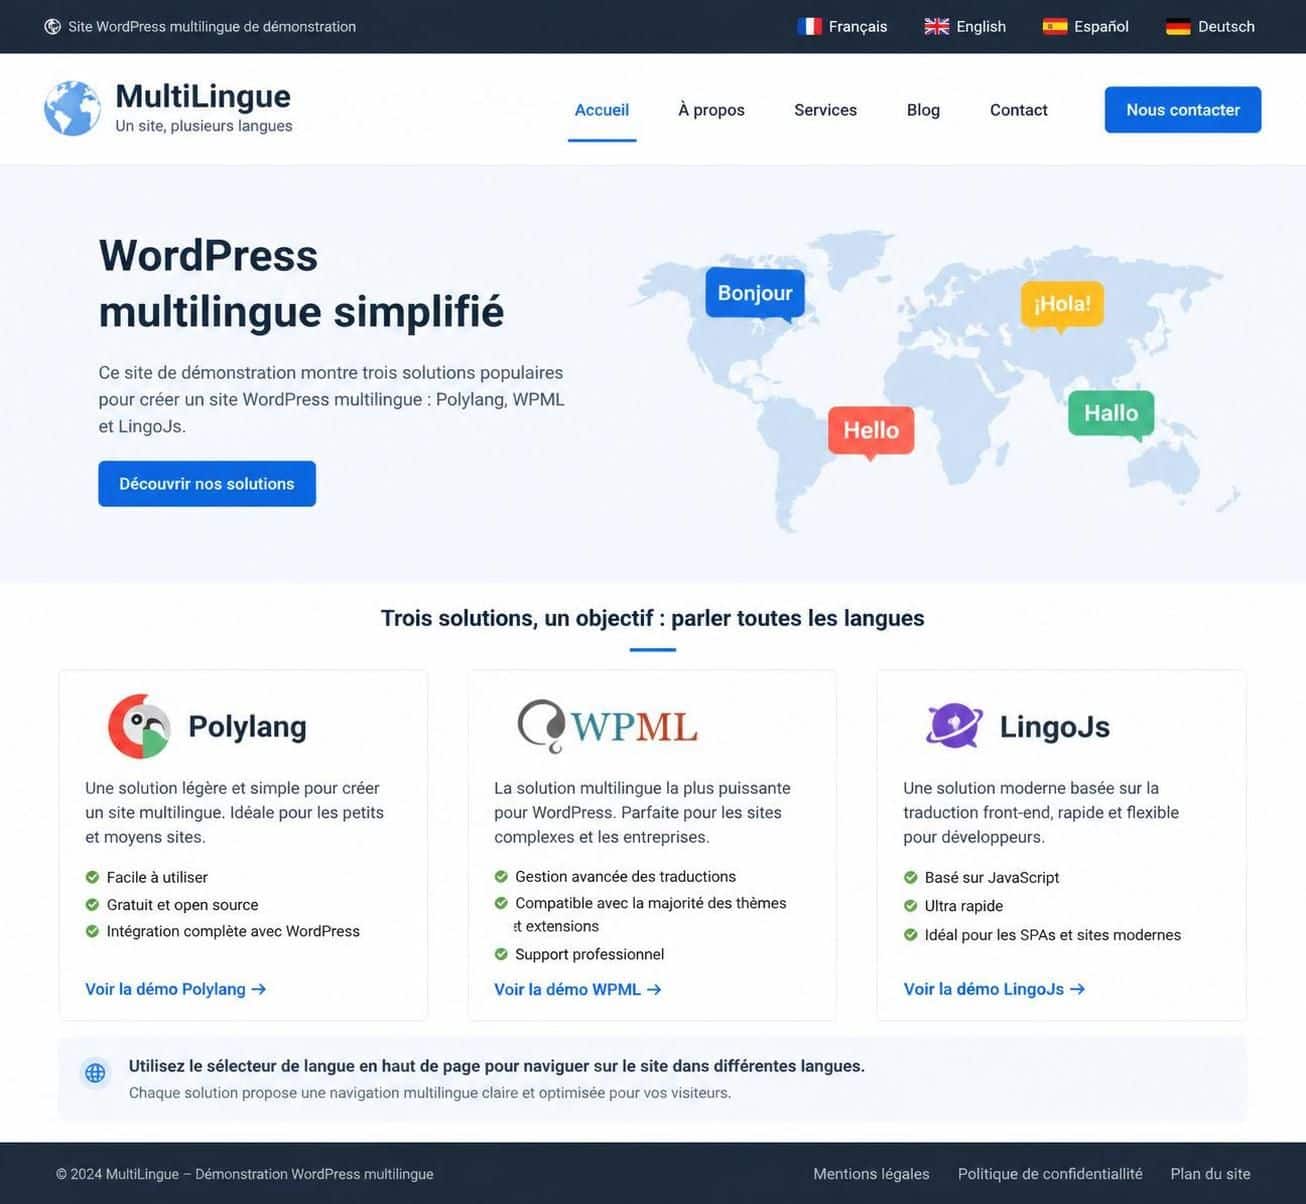Viewport: 1306px width, 1204px height.
Task: Click the French flag icon
Action: pyautogui.click(x=809, y=26)
